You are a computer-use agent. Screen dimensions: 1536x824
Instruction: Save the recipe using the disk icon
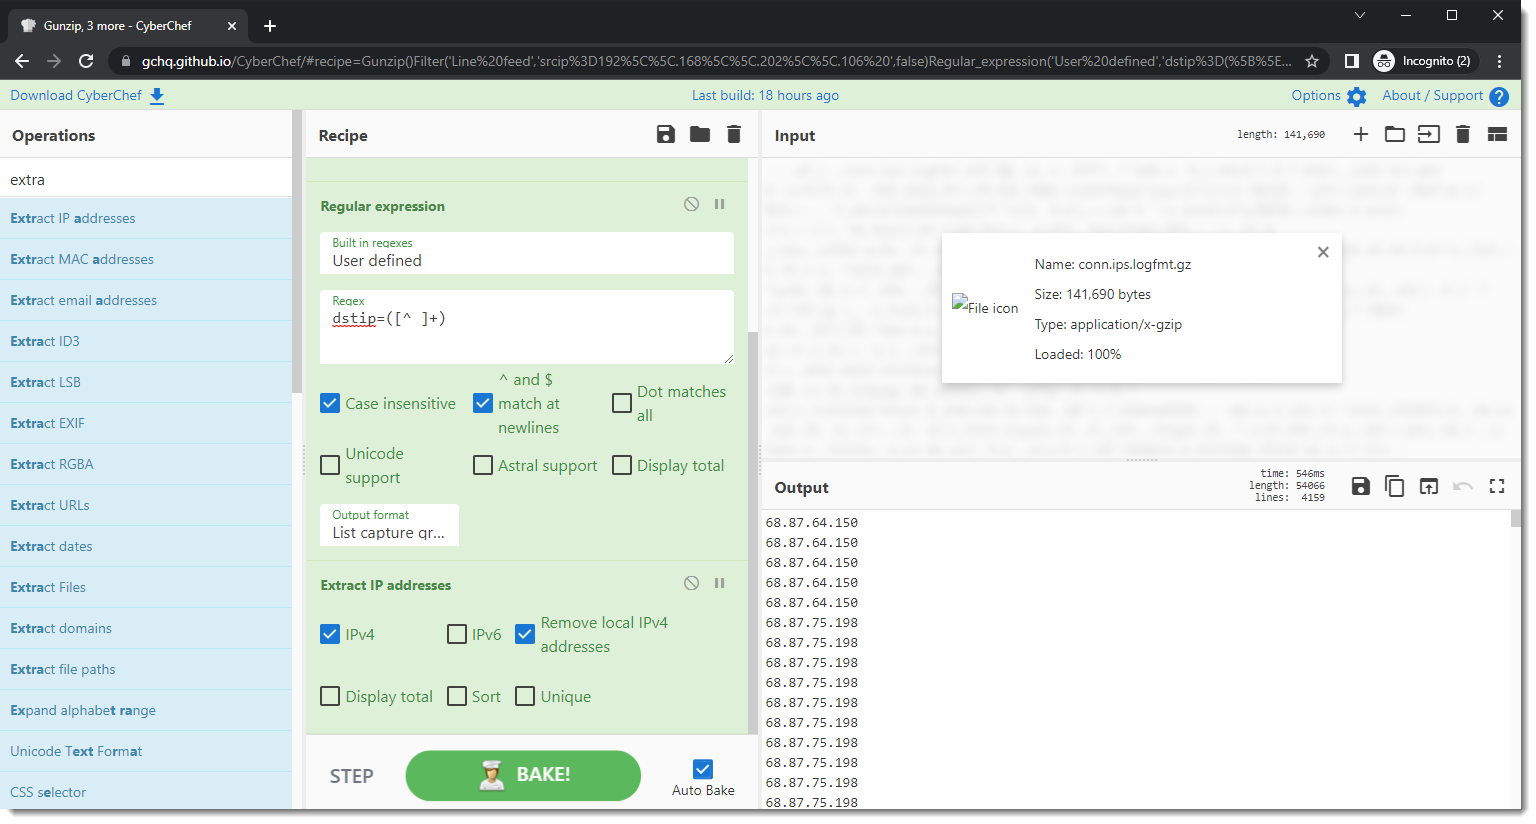[665, 135]
